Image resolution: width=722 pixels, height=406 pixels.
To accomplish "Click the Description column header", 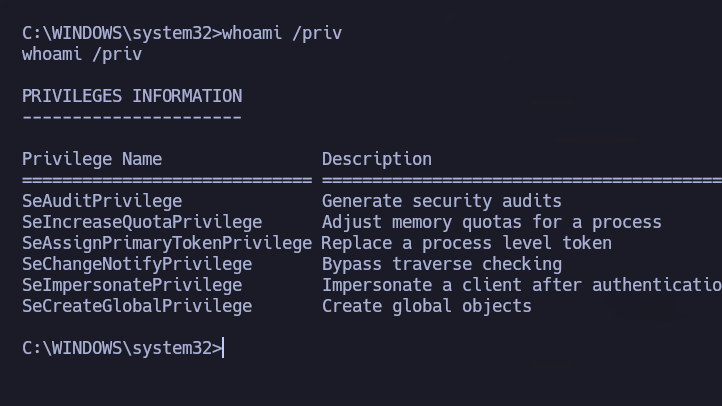I will pyautogui.click(x=377, y=159).
